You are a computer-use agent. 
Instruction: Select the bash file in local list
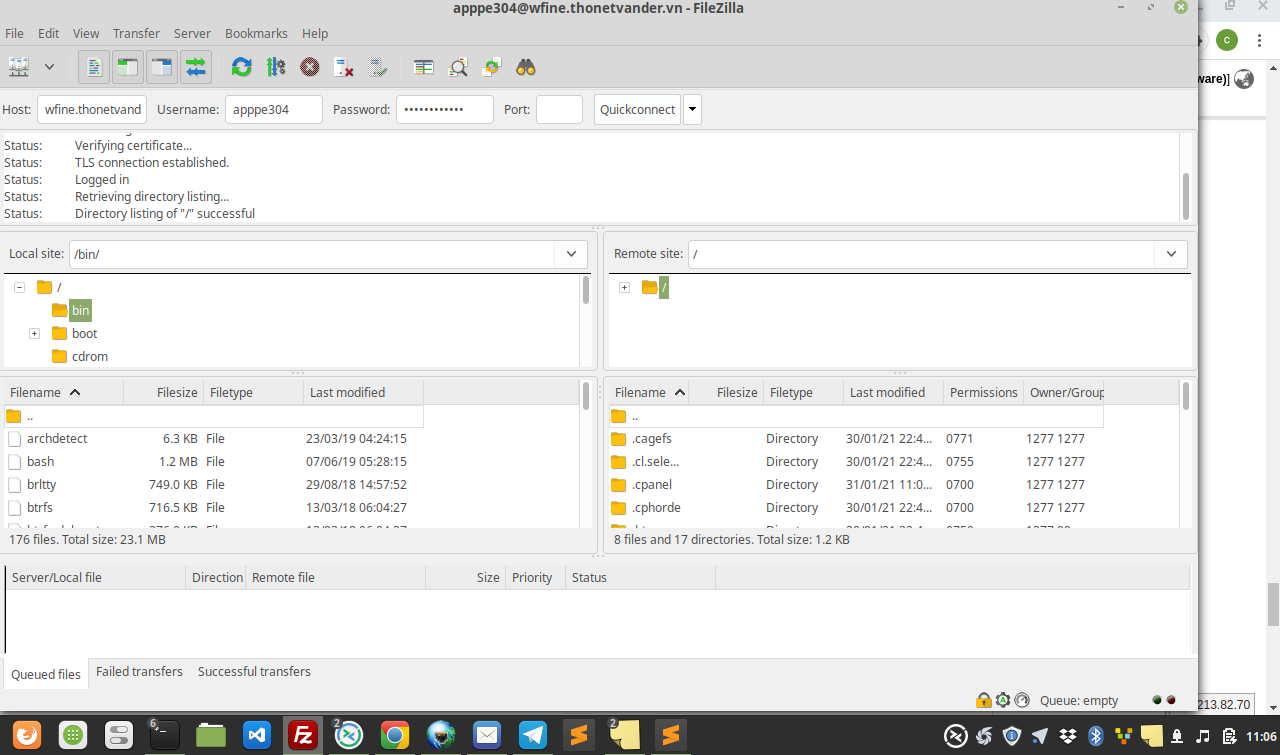click(214, 461)
